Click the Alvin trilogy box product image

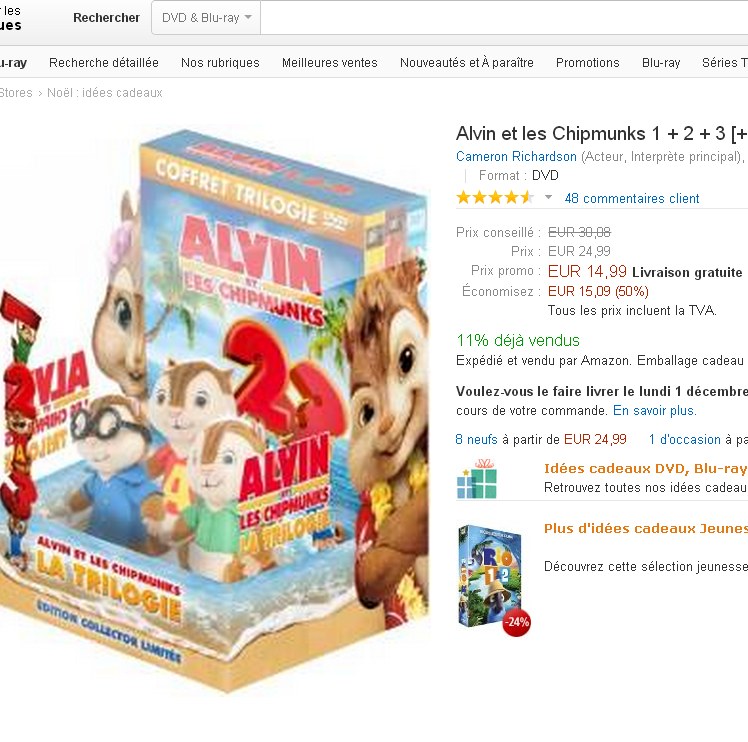pos(214,410)
